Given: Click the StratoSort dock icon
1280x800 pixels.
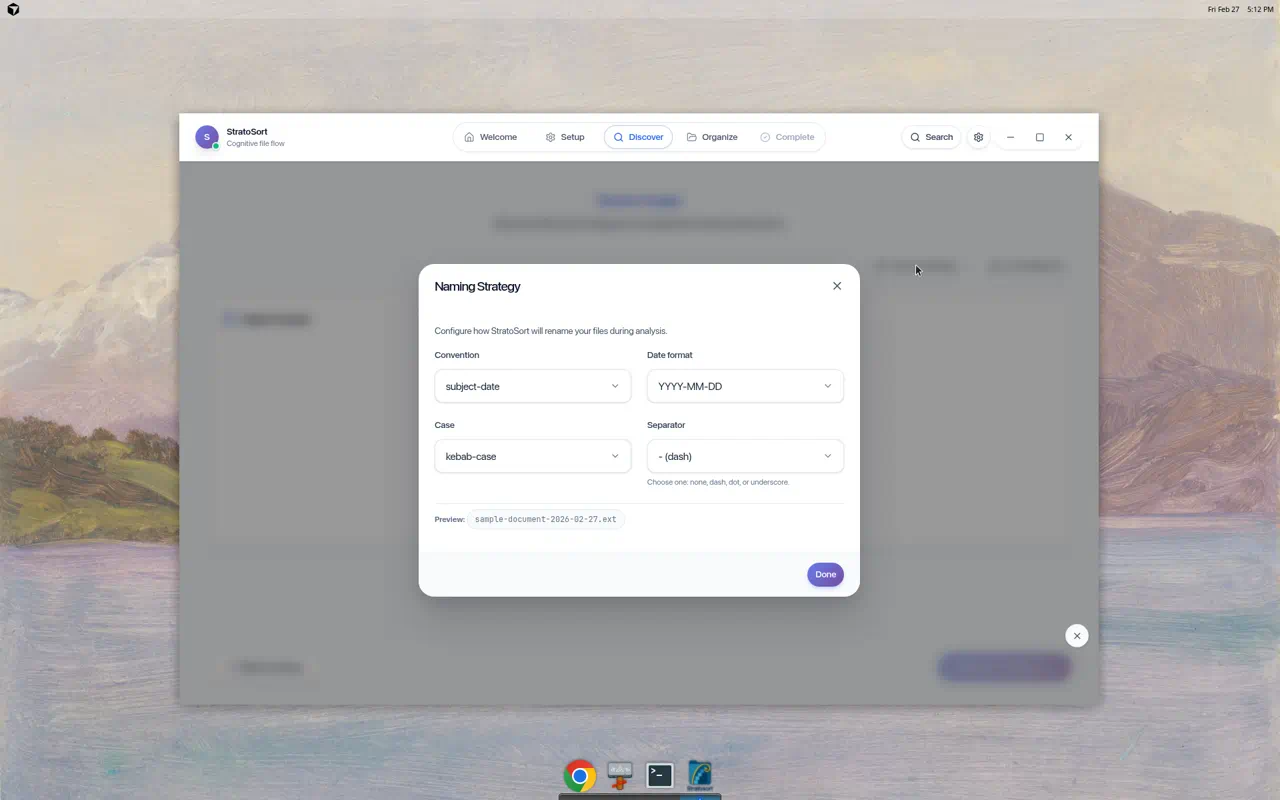Looking at the screenshot, I should point(700,775).
